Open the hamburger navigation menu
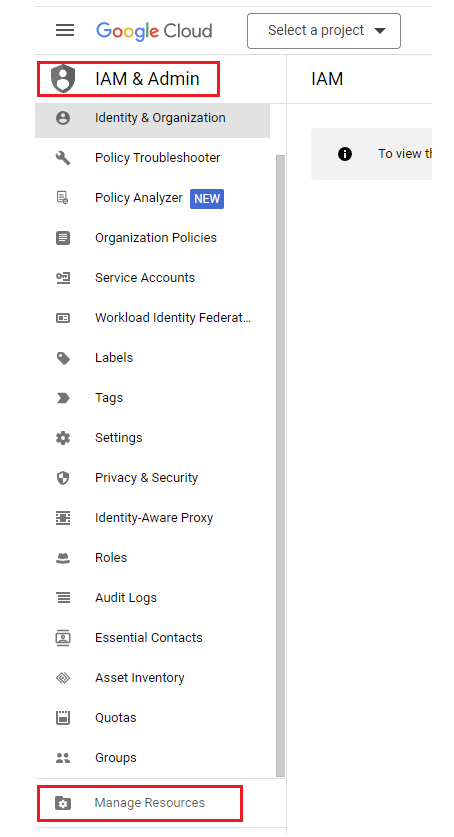The image size is (454, 837). (65, 30)
